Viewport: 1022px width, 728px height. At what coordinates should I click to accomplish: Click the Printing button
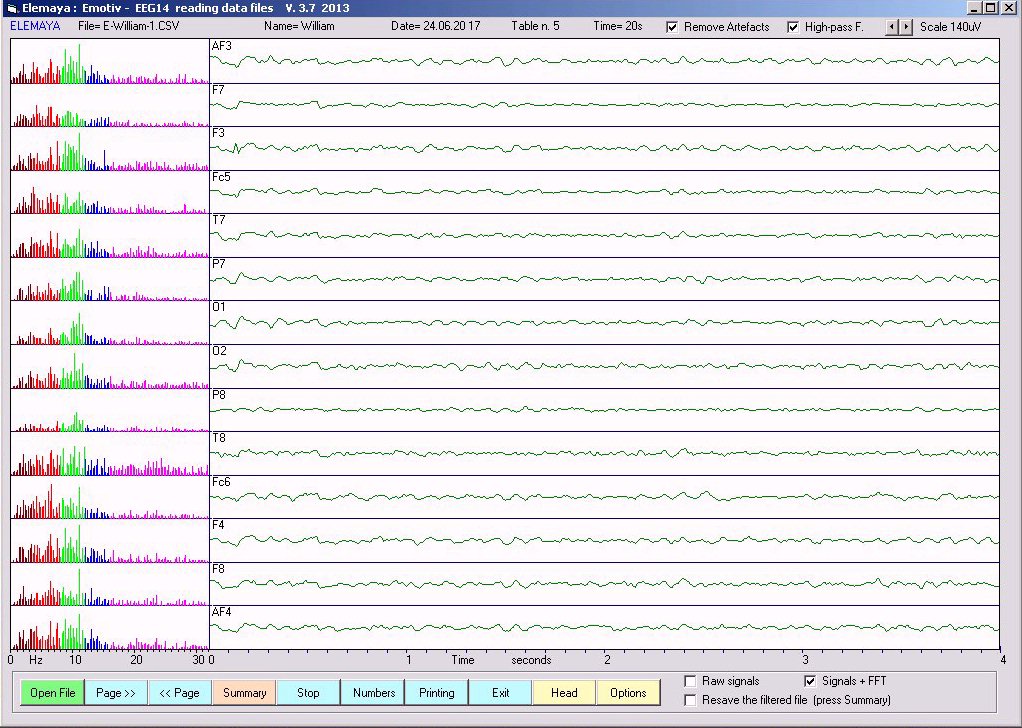coord(436,692)
